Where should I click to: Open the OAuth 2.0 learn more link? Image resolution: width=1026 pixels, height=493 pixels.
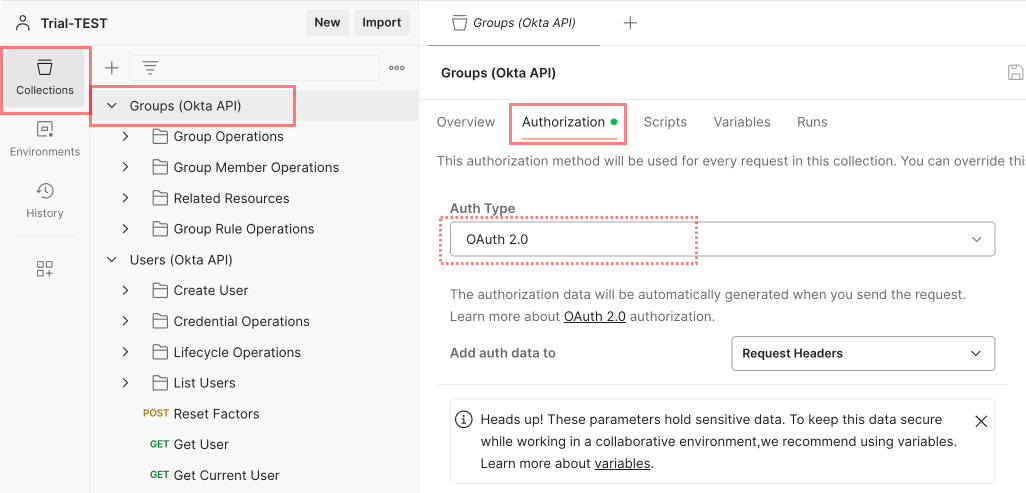(x=594, y=316)
